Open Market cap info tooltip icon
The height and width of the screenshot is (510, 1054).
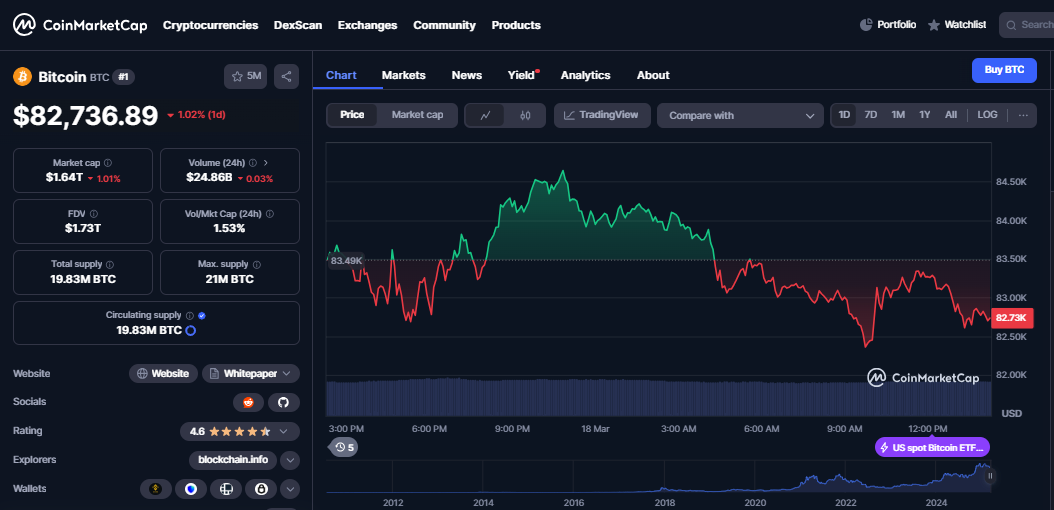tap(108, 163)
